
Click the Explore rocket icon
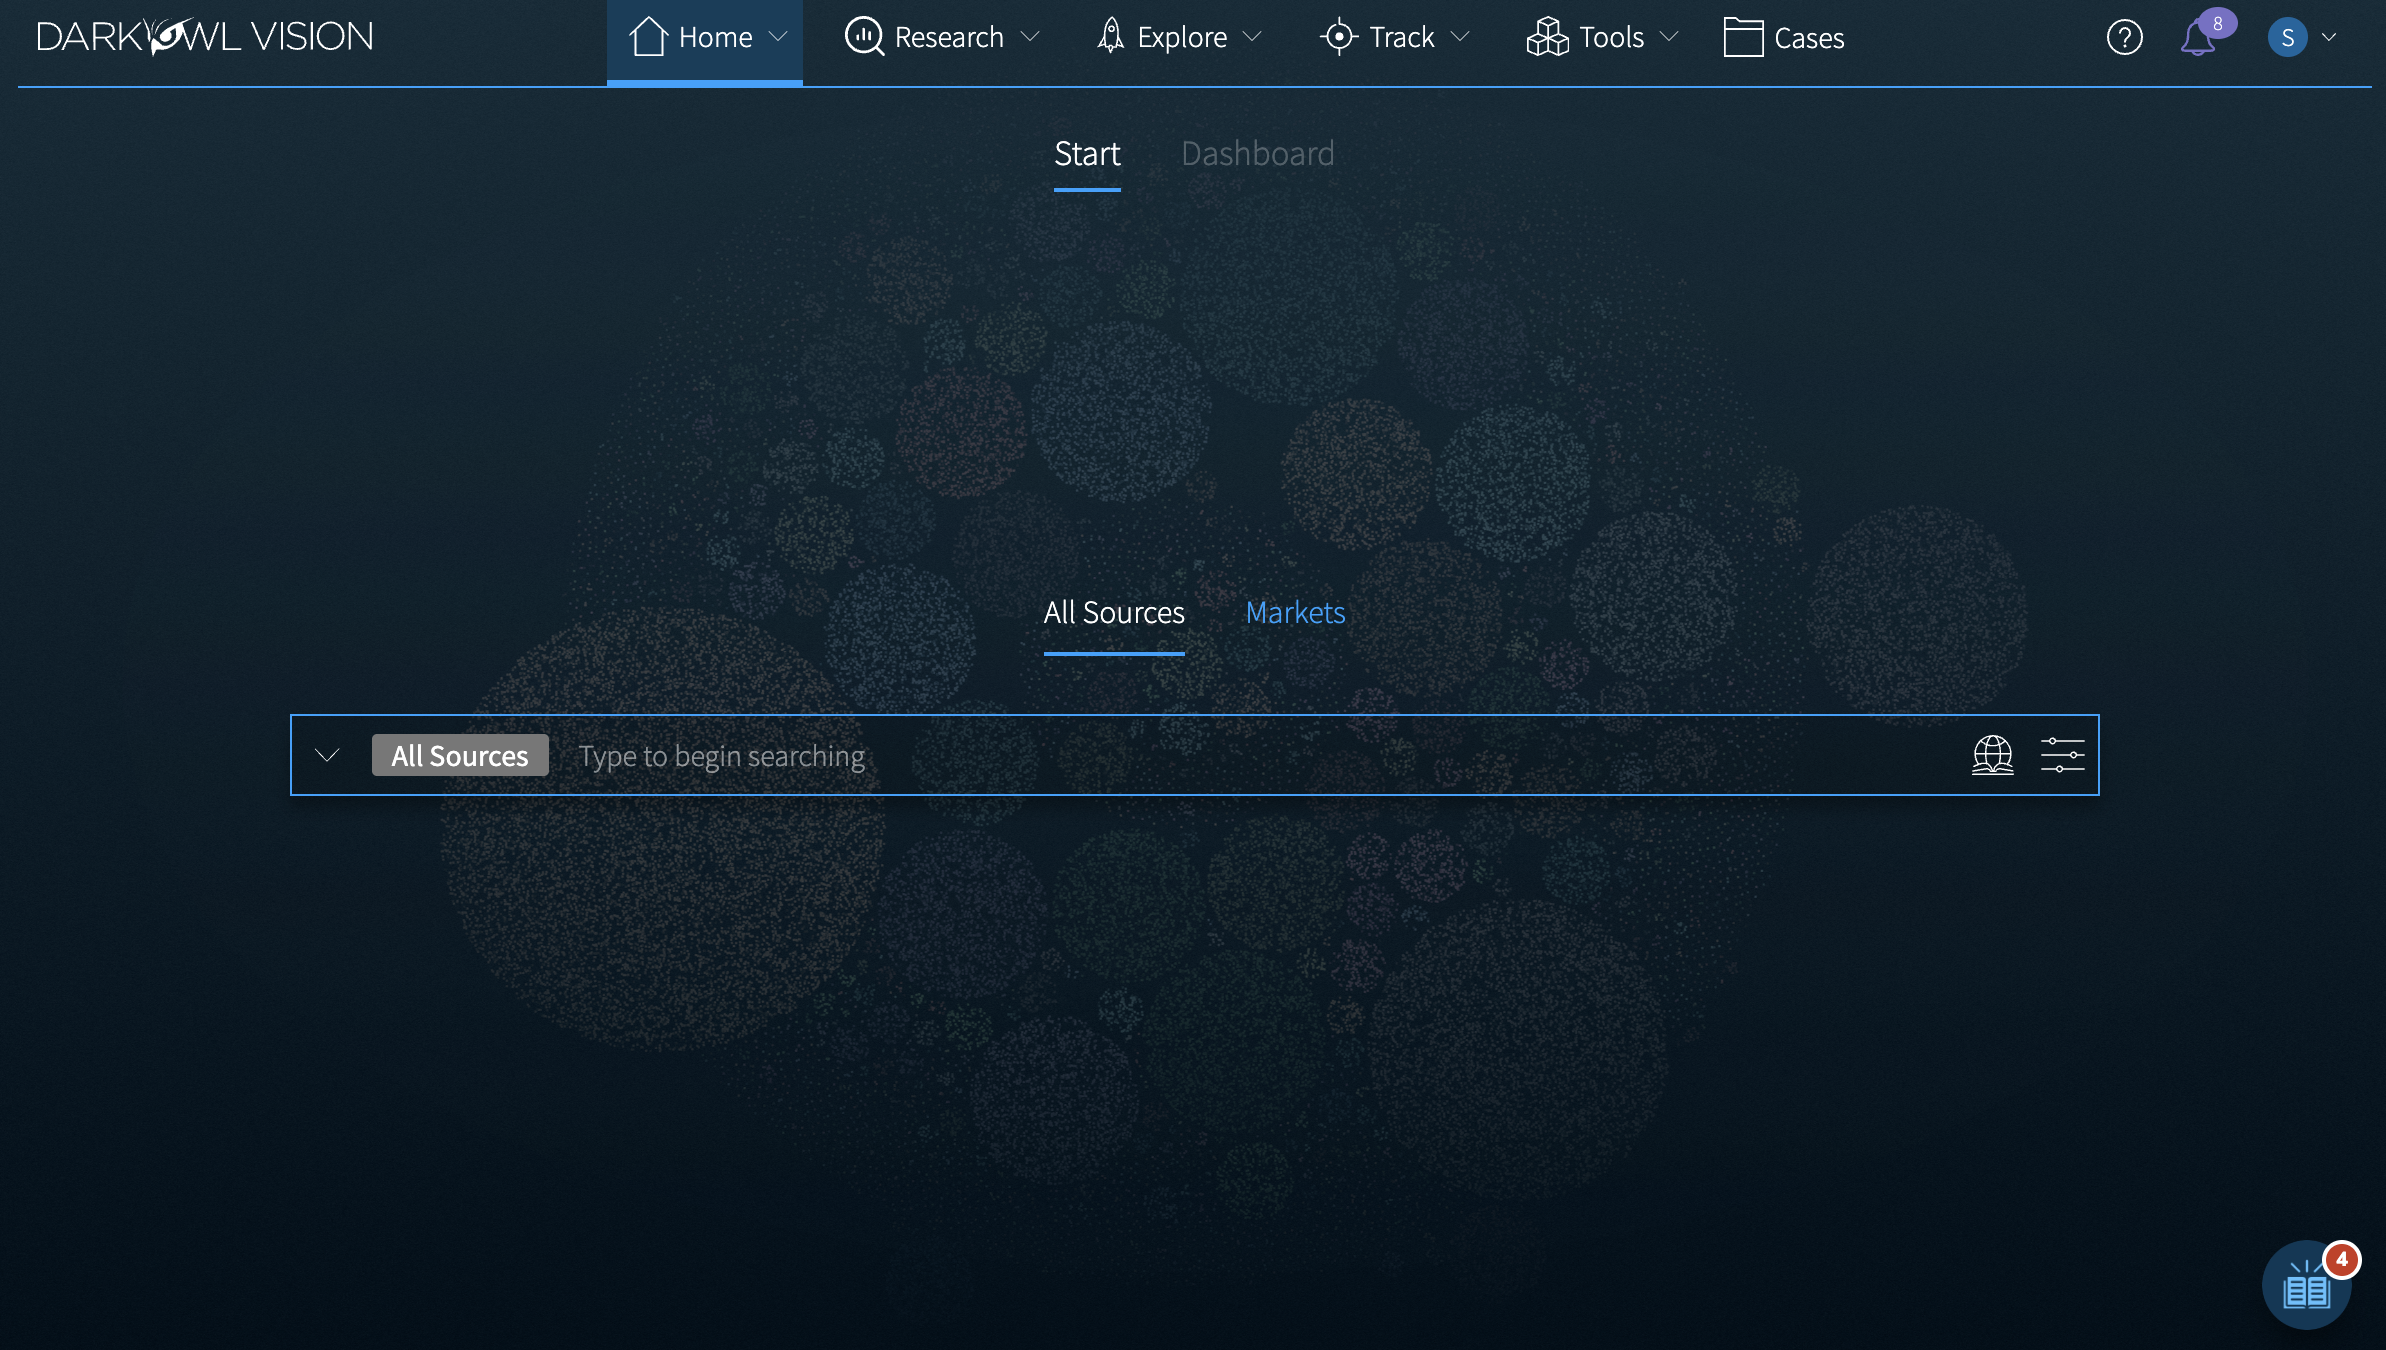(x=1110, y=37)
